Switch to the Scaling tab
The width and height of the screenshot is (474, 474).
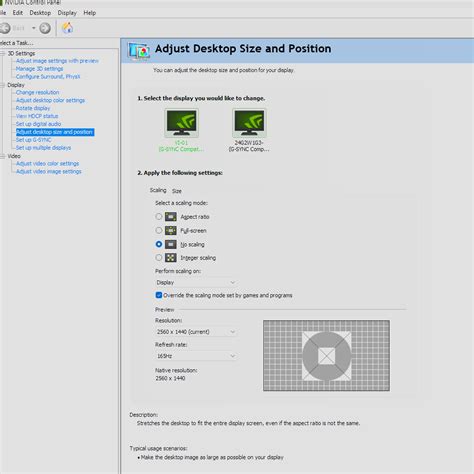[158, 190]
